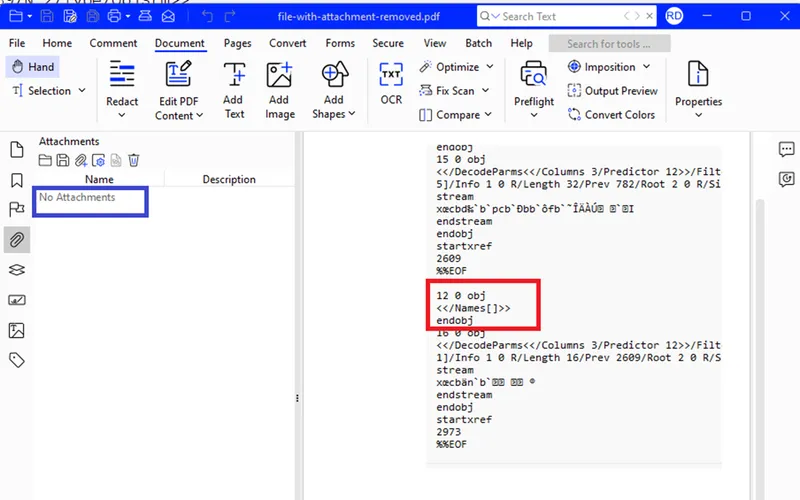The width and height of the screenshot is (800, 500).
Task: Activate the Hand tool
Action: click(x=33, y=67)
